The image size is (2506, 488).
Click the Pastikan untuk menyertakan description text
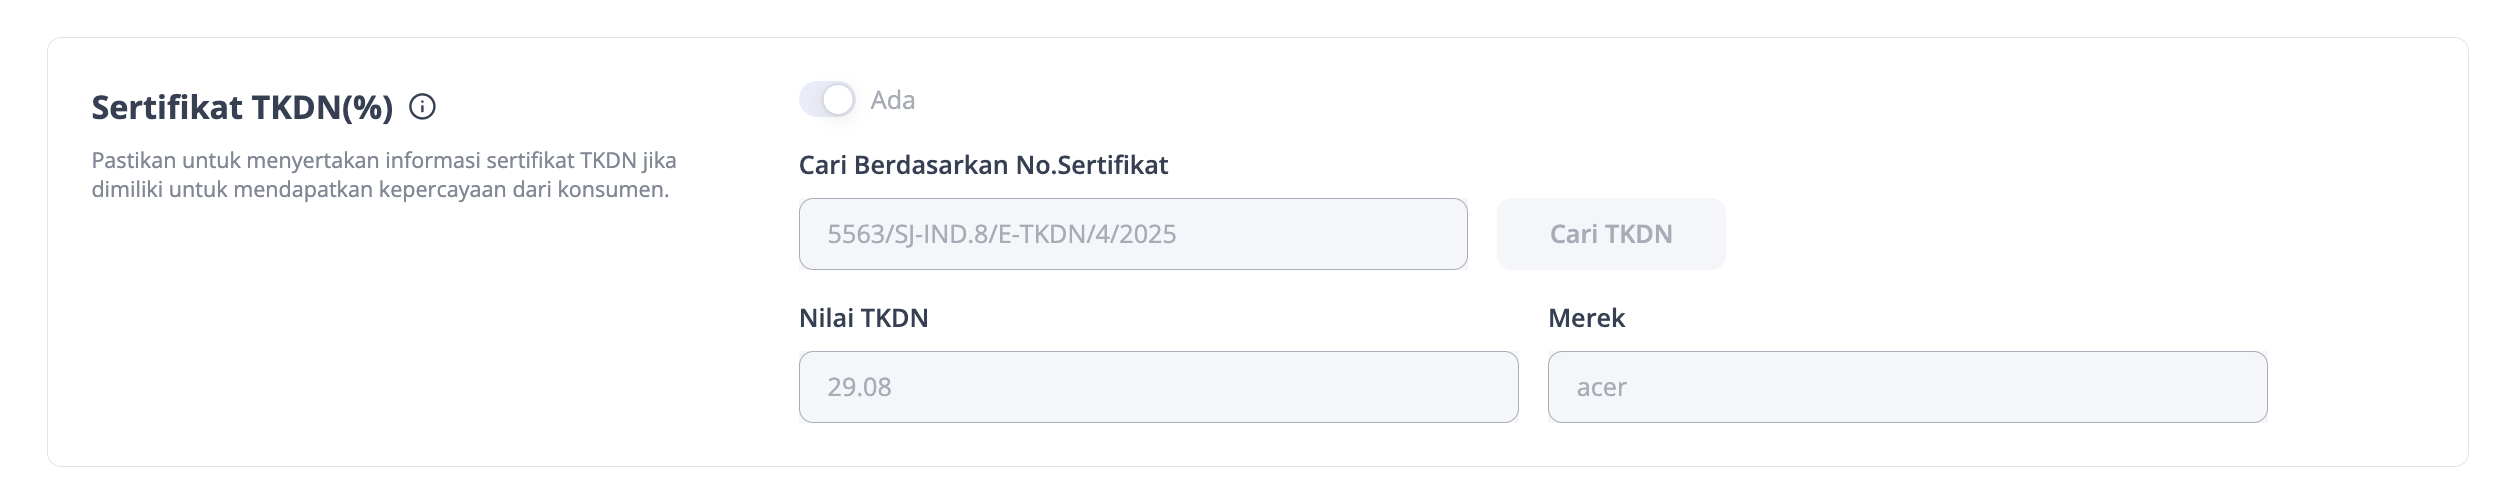384,161
